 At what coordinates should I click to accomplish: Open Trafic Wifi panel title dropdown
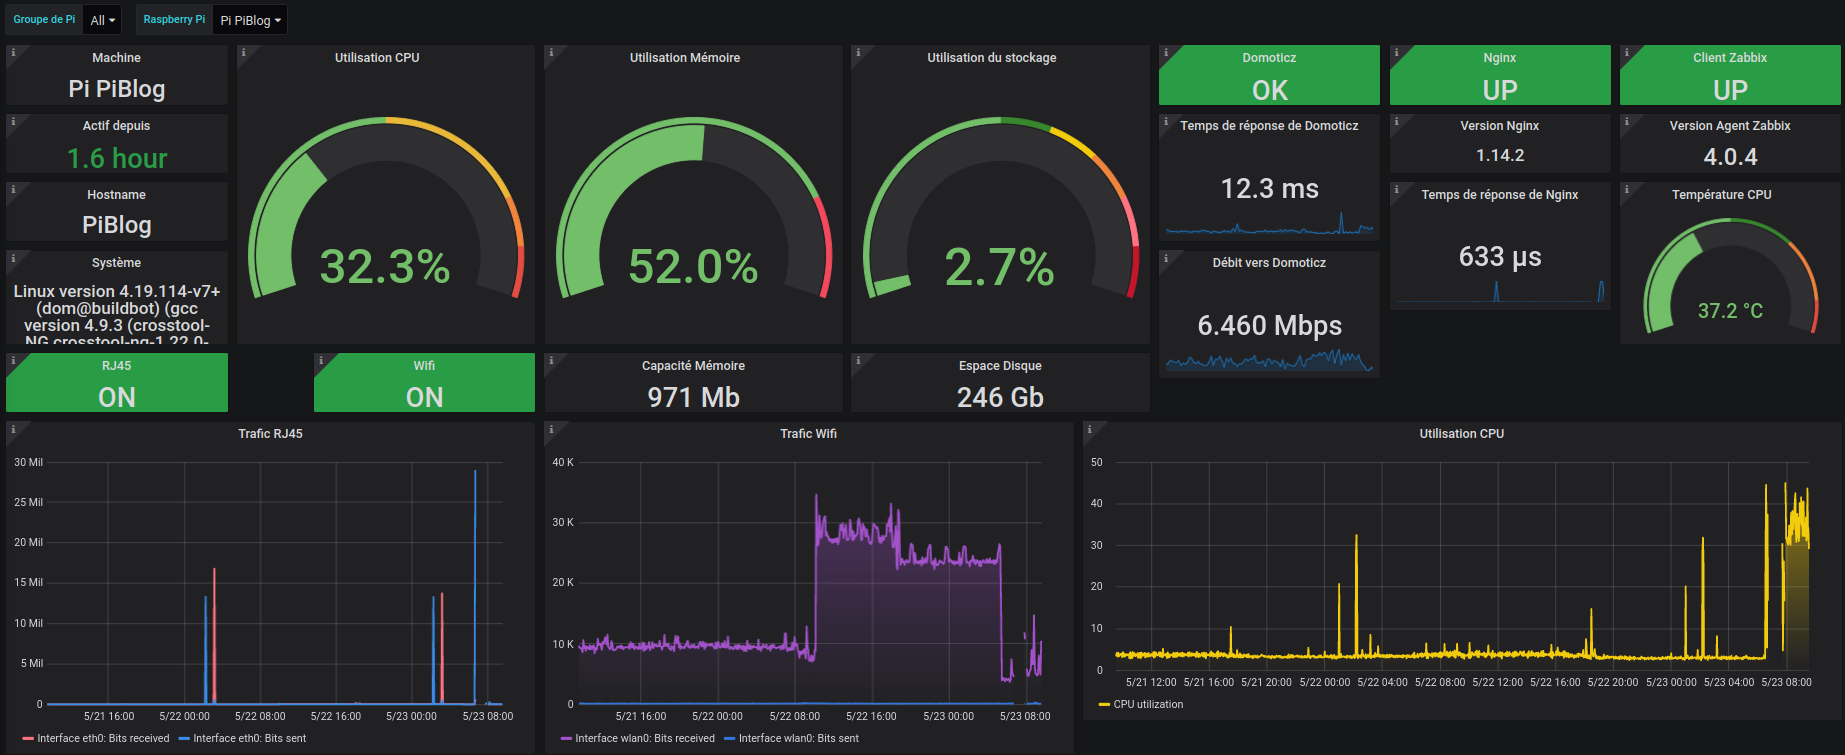pyautogui.click(x=808, y=433)
